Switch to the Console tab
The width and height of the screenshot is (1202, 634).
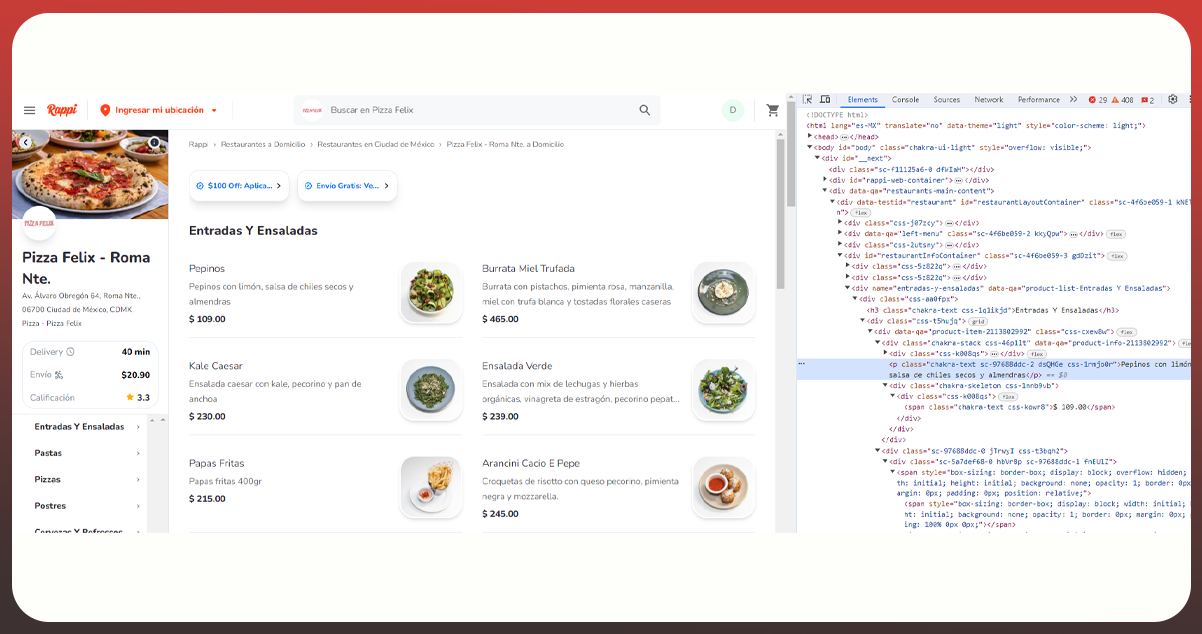905,100
